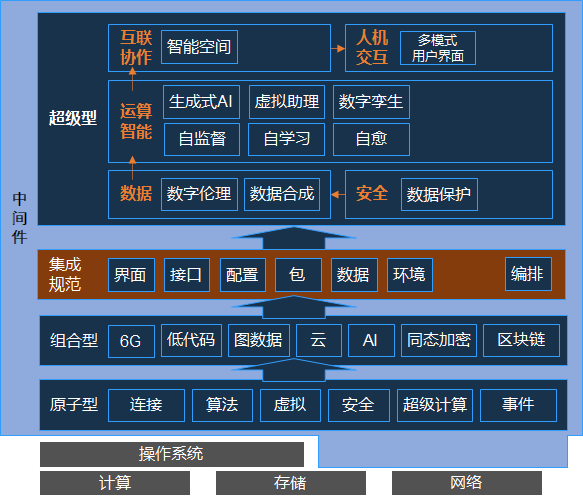Click the 生成式AI block
Image resolution: width=583 pixels, height=502 pixels.
(201, 102)
